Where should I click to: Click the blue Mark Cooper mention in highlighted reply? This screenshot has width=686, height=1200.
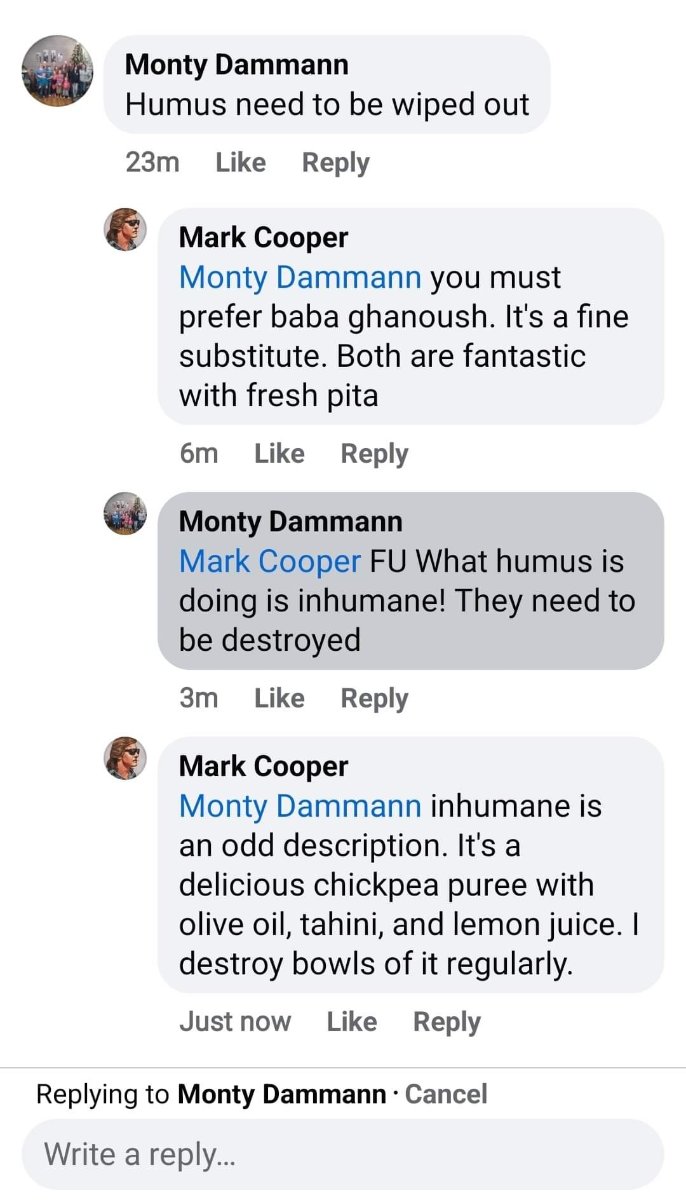(x=269, y=561)
